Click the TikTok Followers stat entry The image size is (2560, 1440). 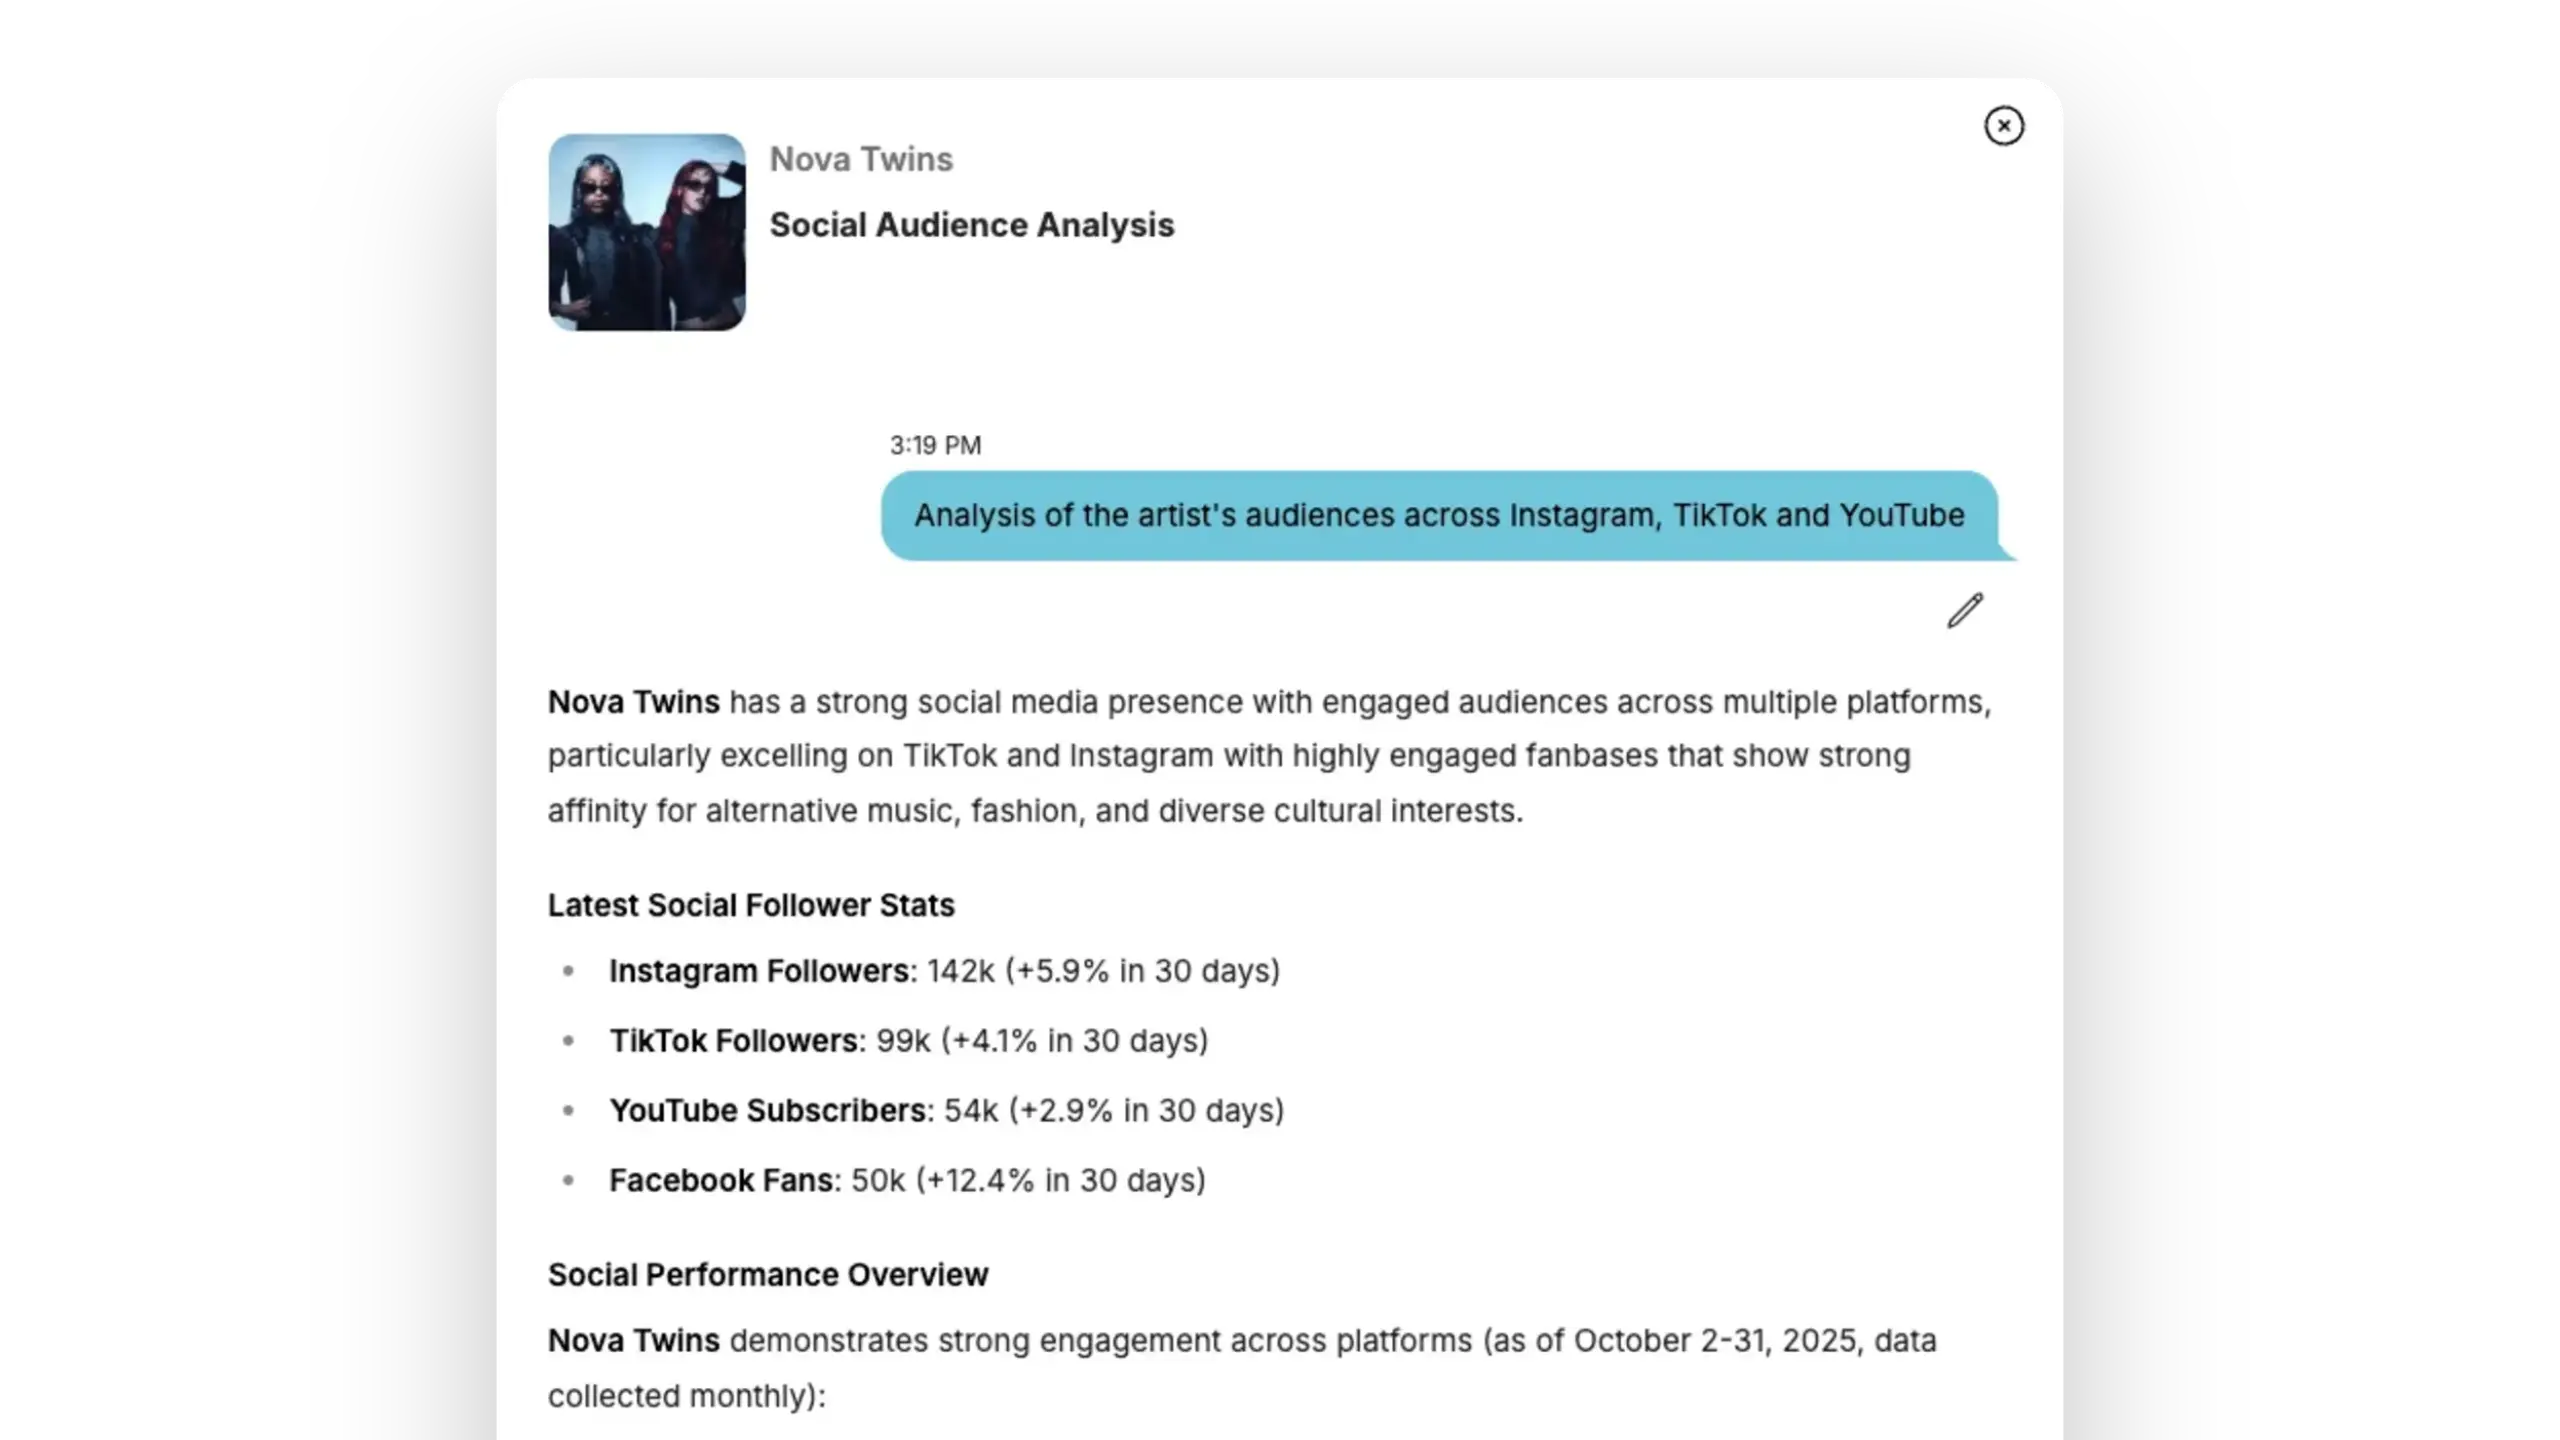pos(908,1040)
